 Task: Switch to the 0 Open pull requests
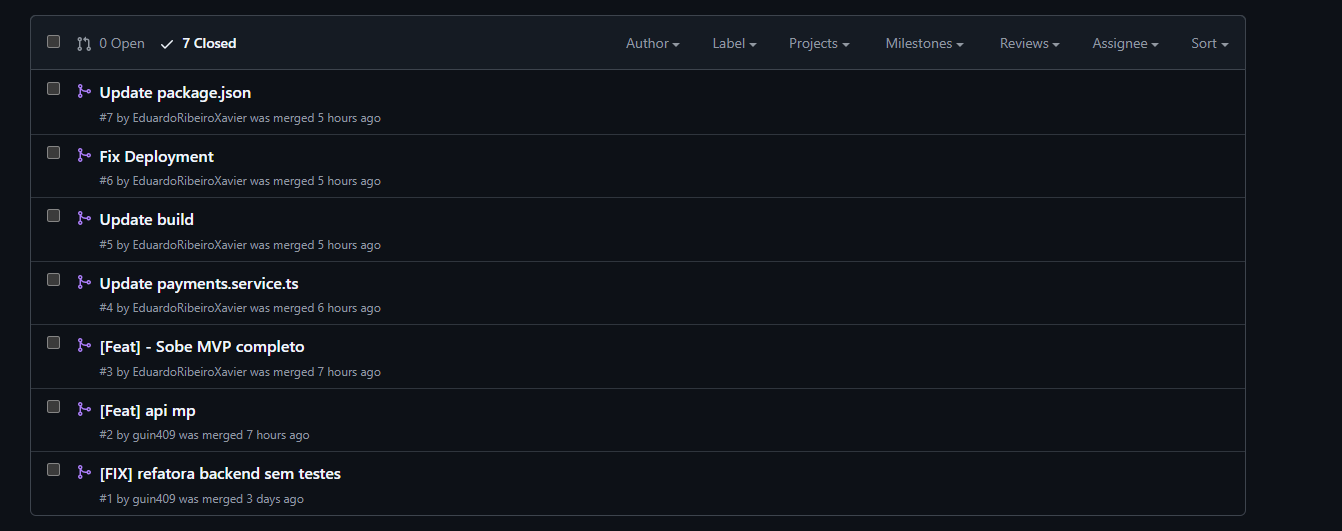pos(121,44)
